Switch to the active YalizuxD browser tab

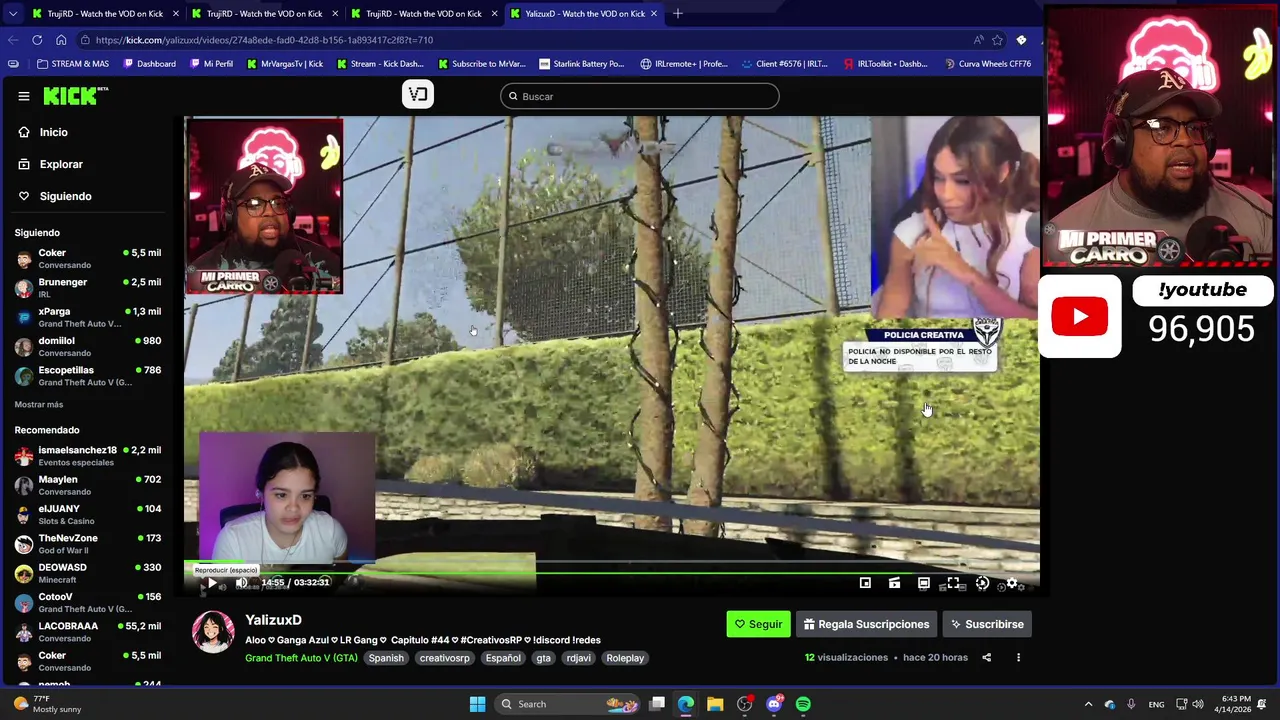[x=585, y=14]
